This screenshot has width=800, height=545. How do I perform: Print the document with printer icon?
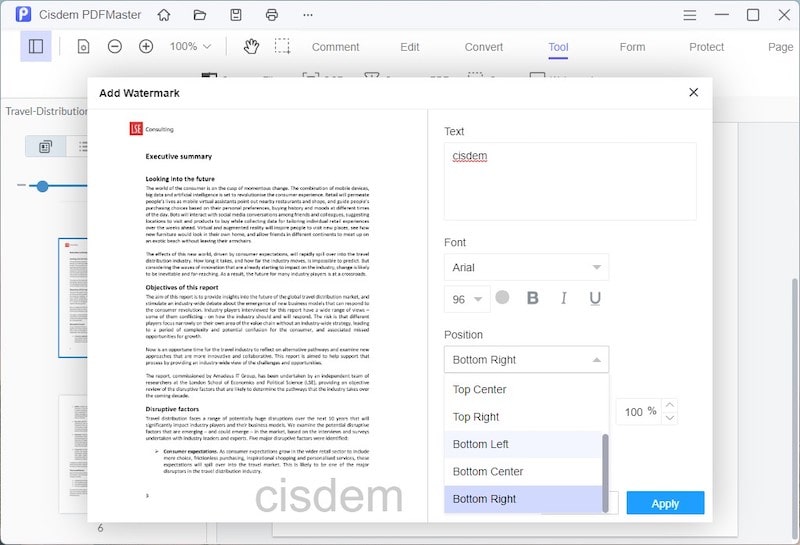271,15
